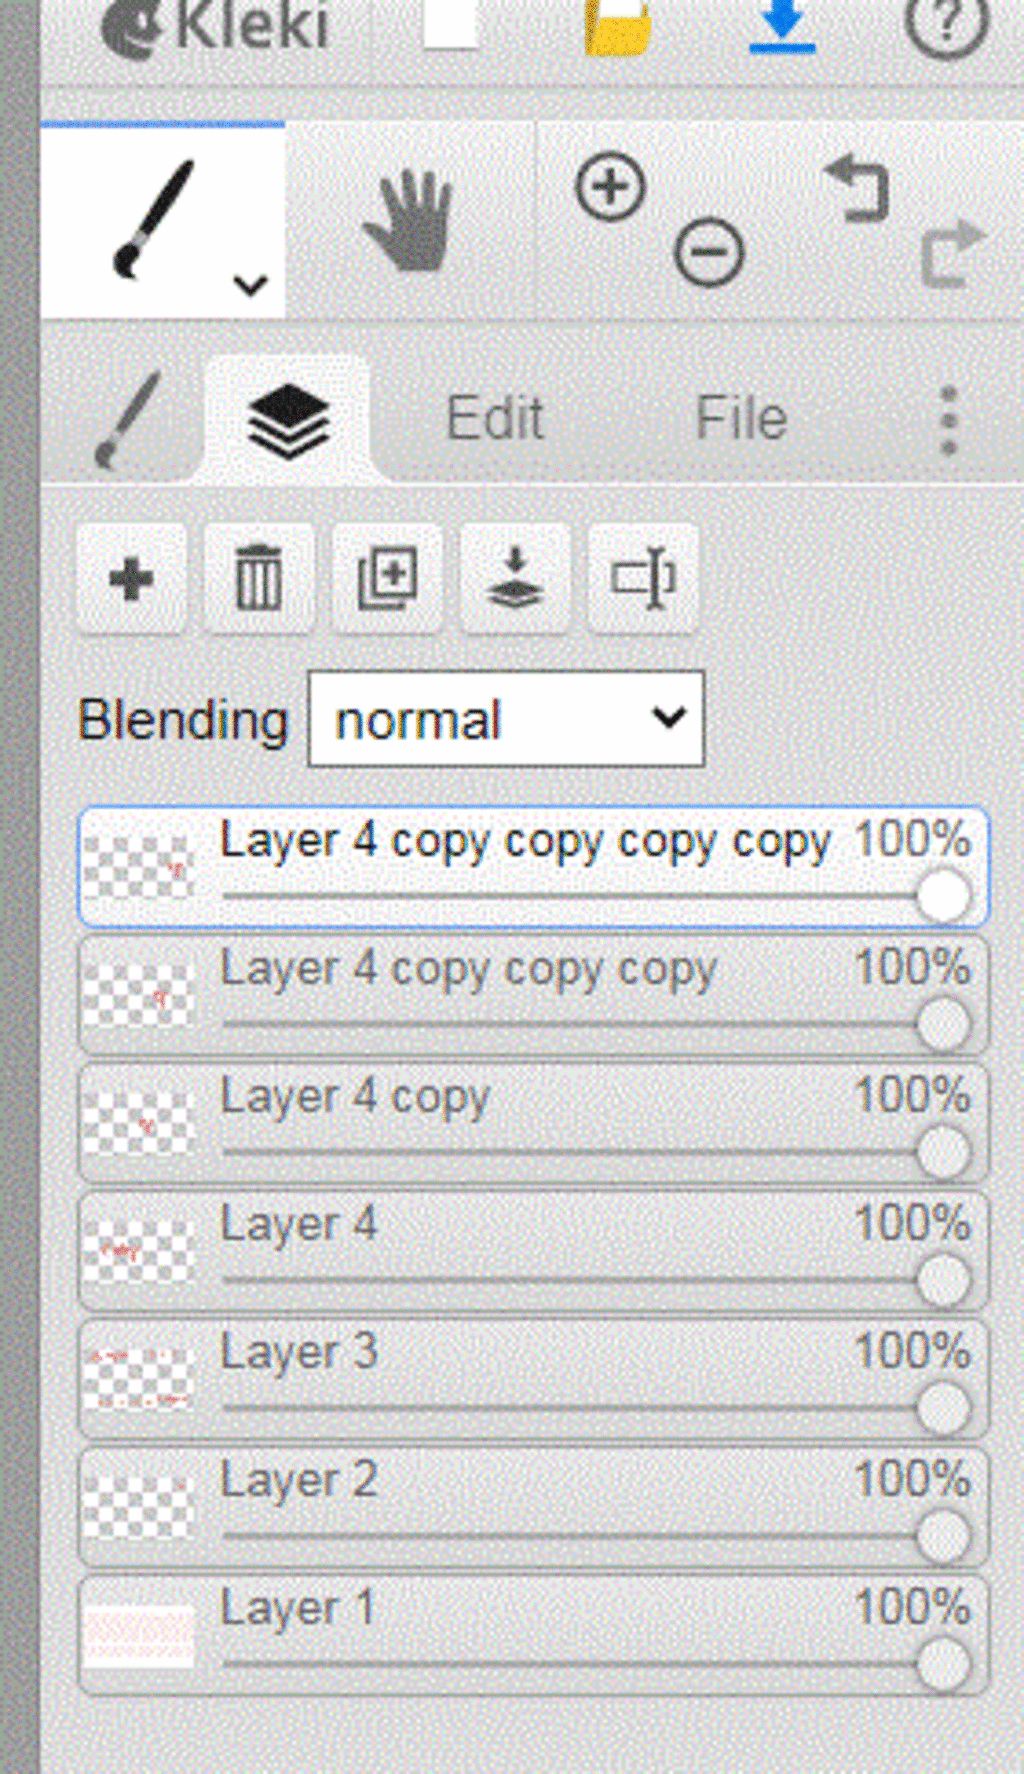Viewport: 1024px width, 1774px height.
Task: Add a new layer with plus button
Action: [x=131, y=578]
